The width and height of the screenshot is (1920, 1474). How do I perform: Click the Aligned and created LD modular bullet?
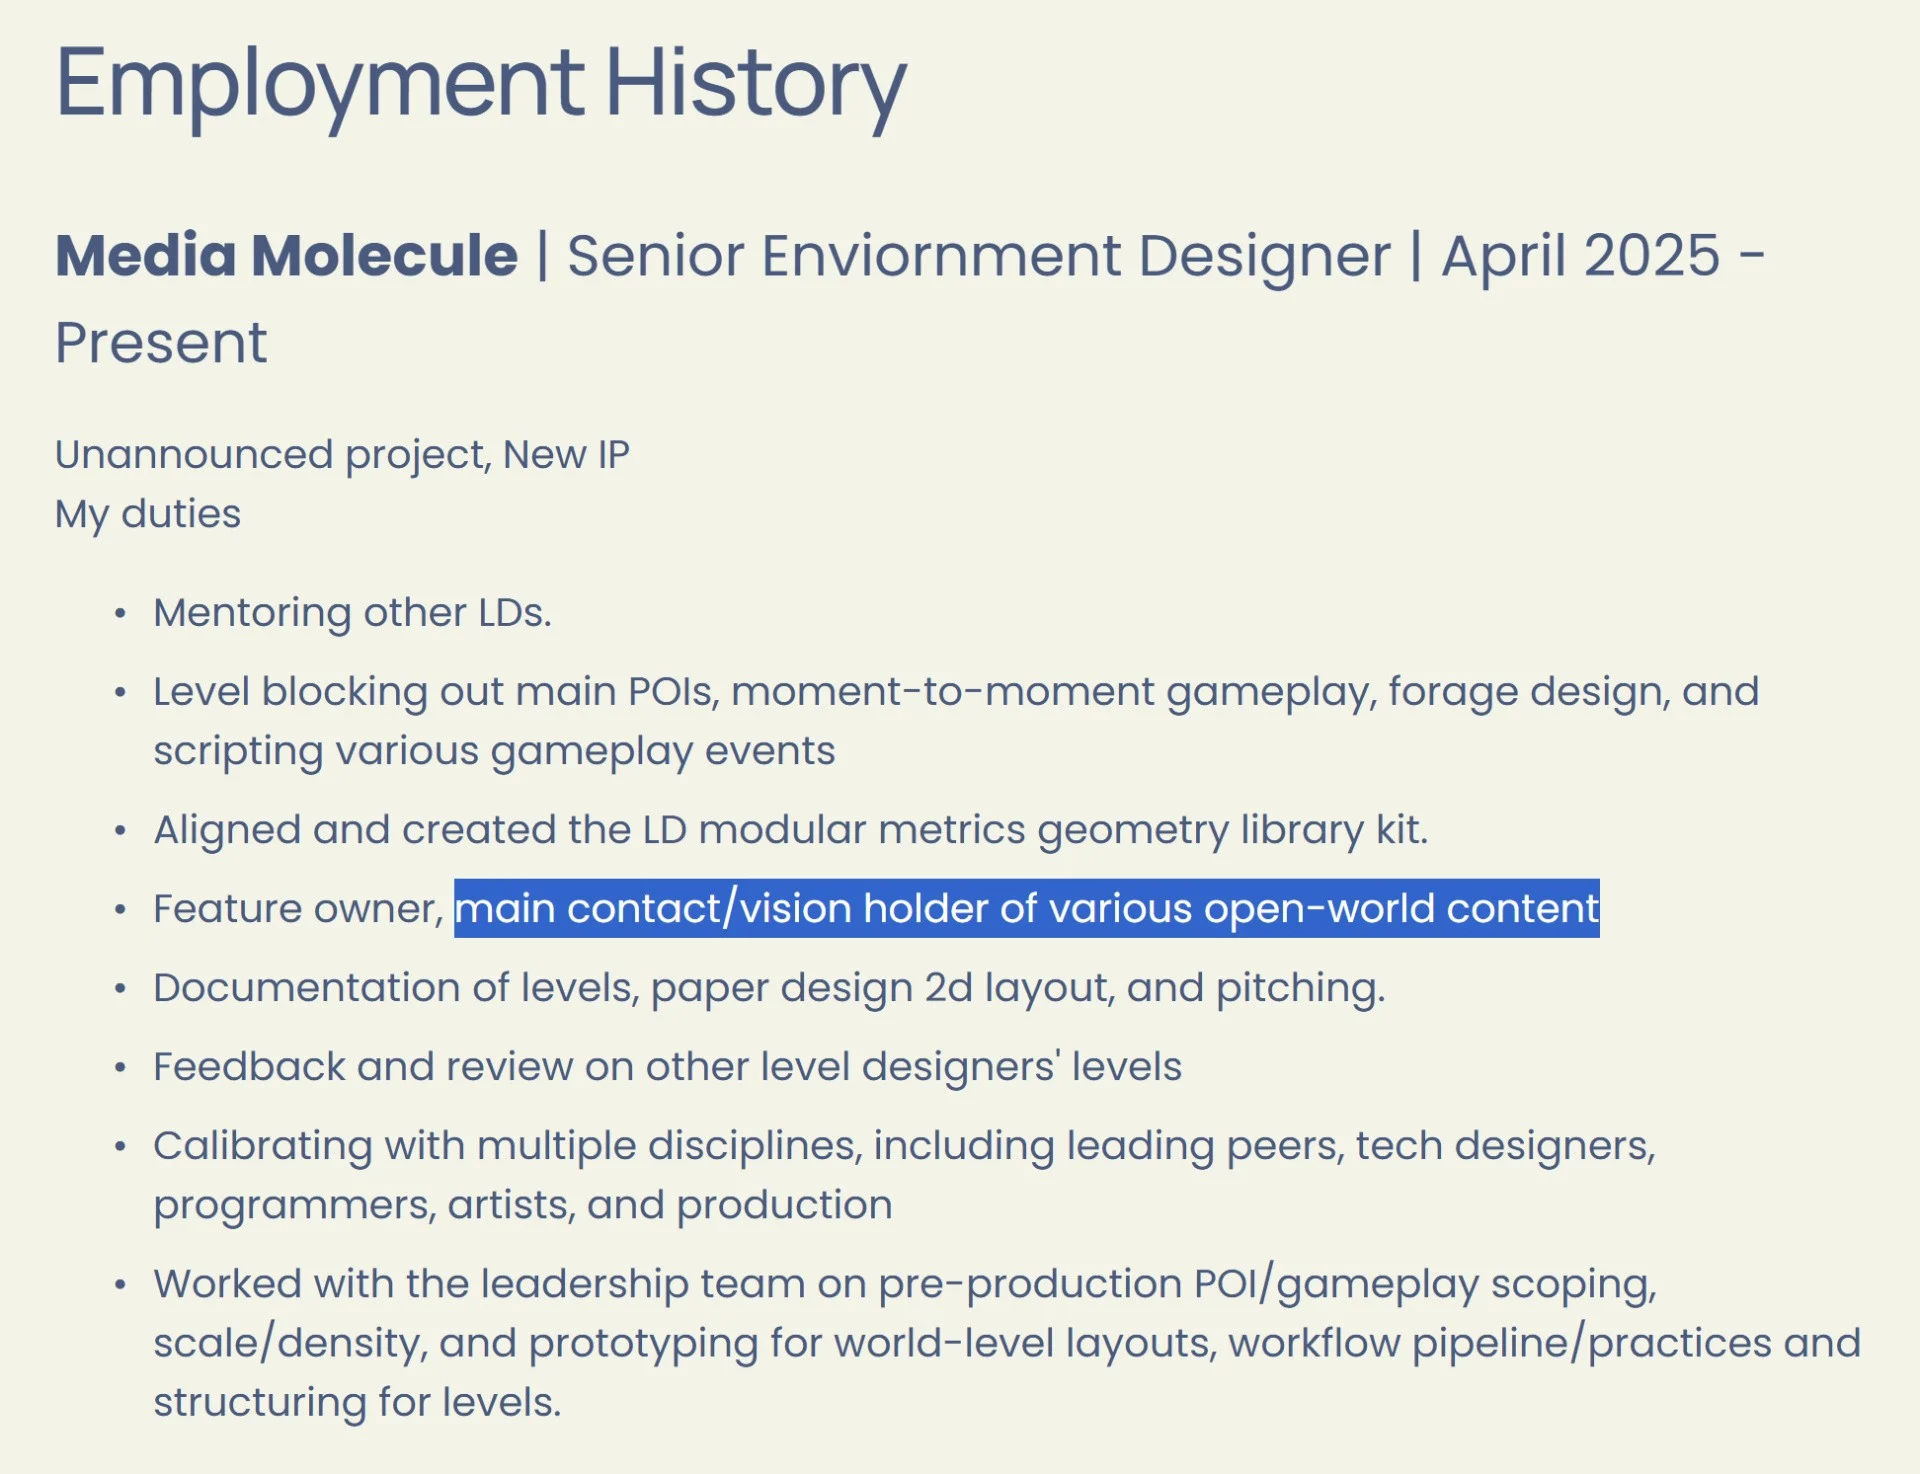pyautogui.click(x=791, y=830)
